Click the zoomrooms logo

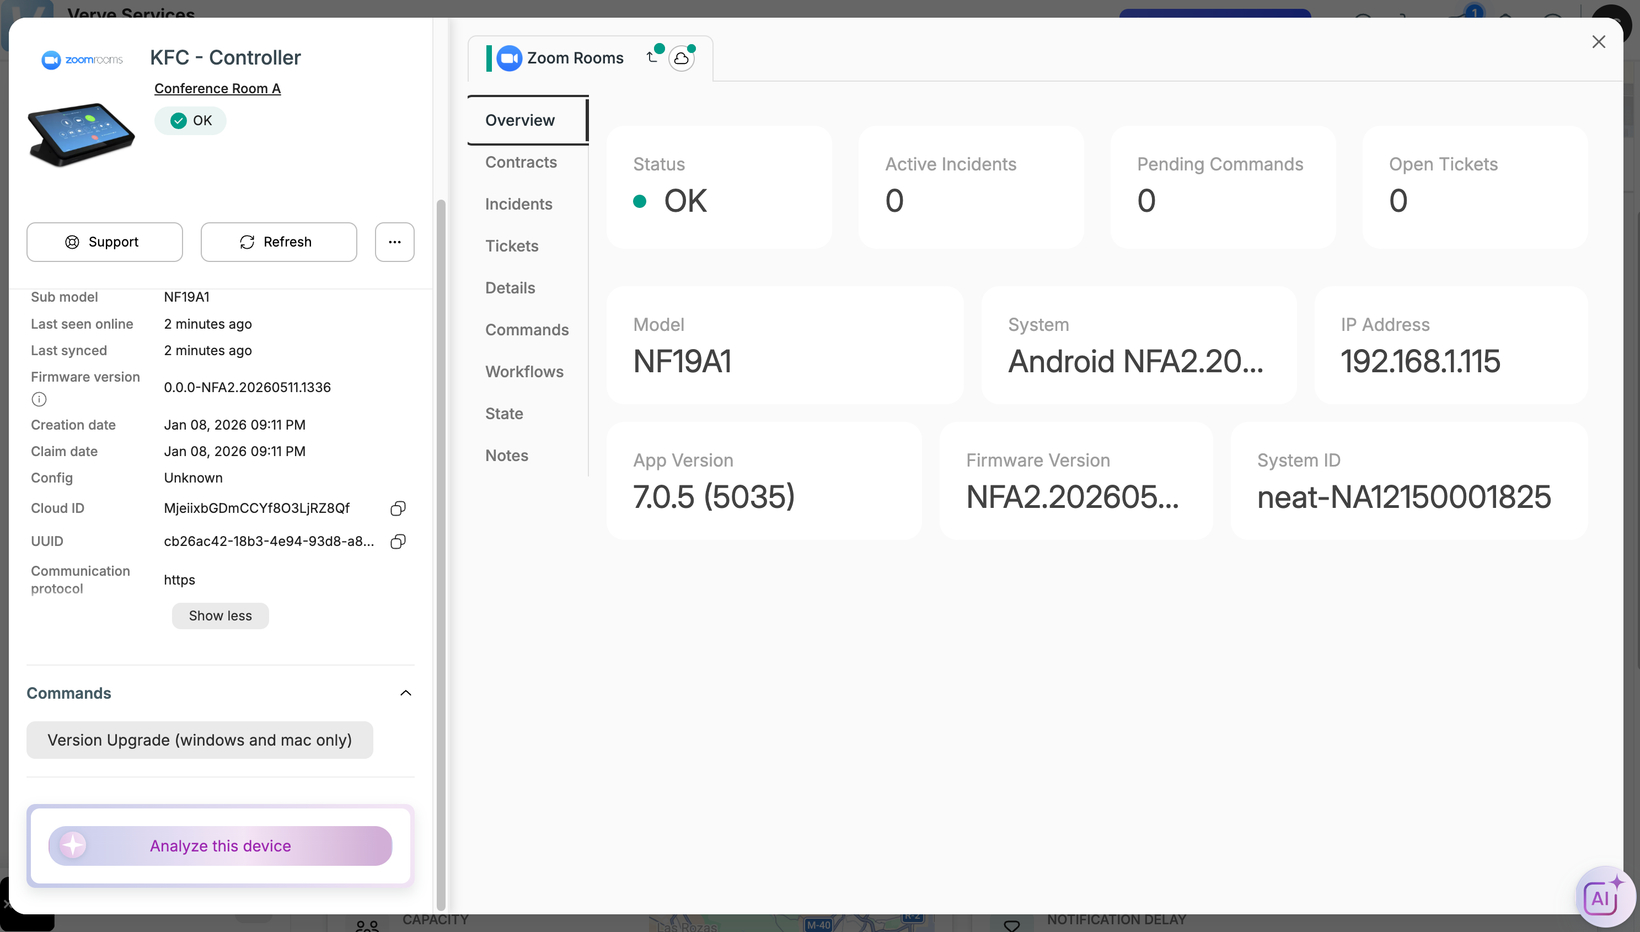click(x=82, y=60)
